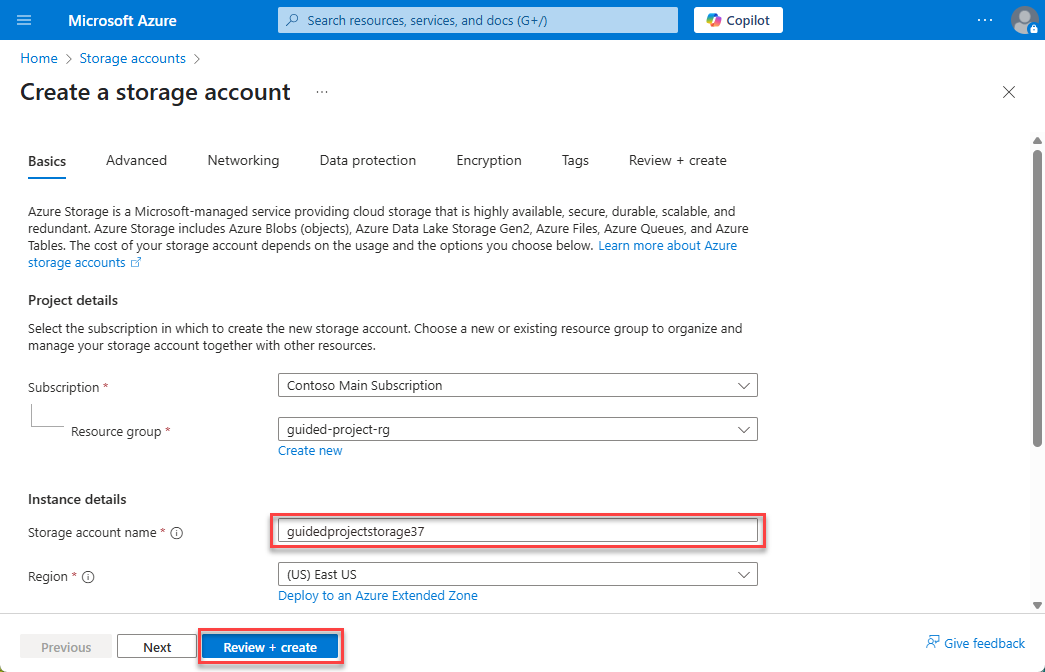Click the info icon beside Region
Viewport: 1045px width, 672px height.
(x=88, y=577)
